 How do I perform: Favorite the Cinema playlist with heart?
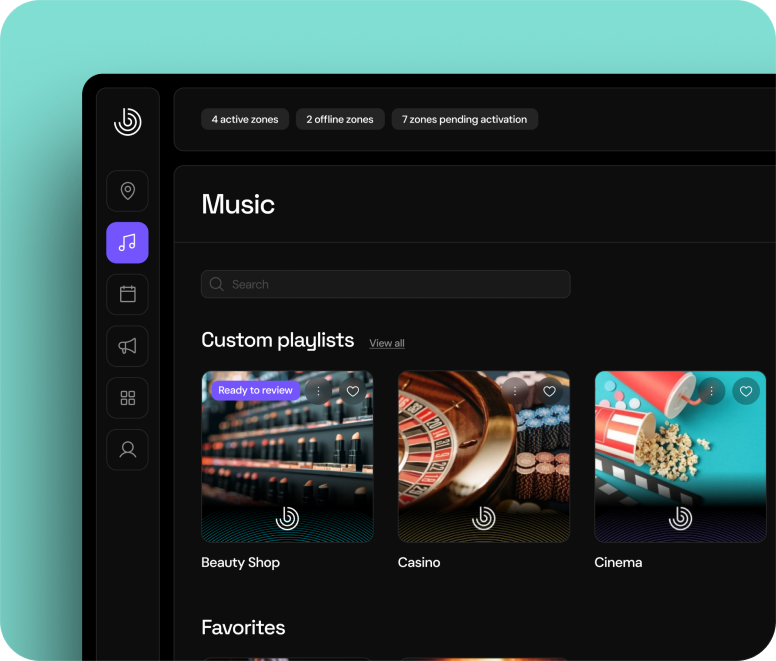[746, 391]
